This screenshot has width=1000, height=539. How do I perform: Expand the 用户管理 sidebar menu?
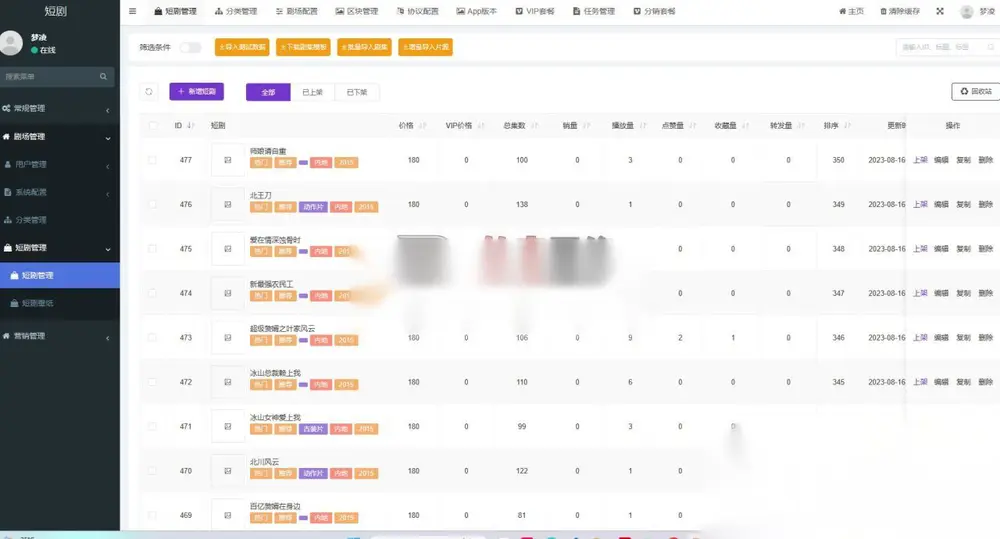click(x=59, y=165)
